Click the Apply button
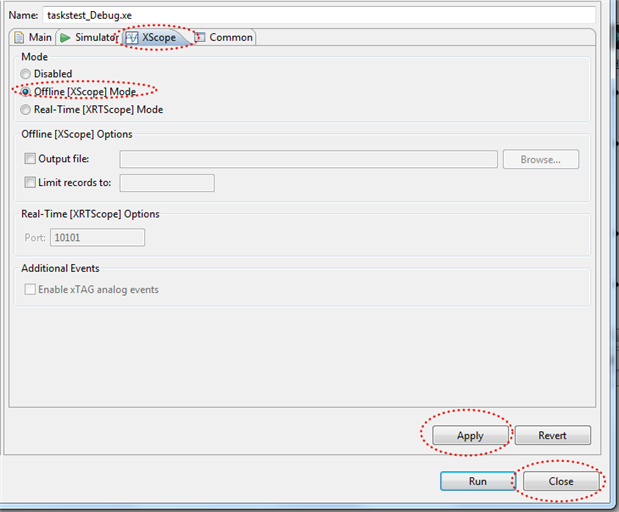 470,435
